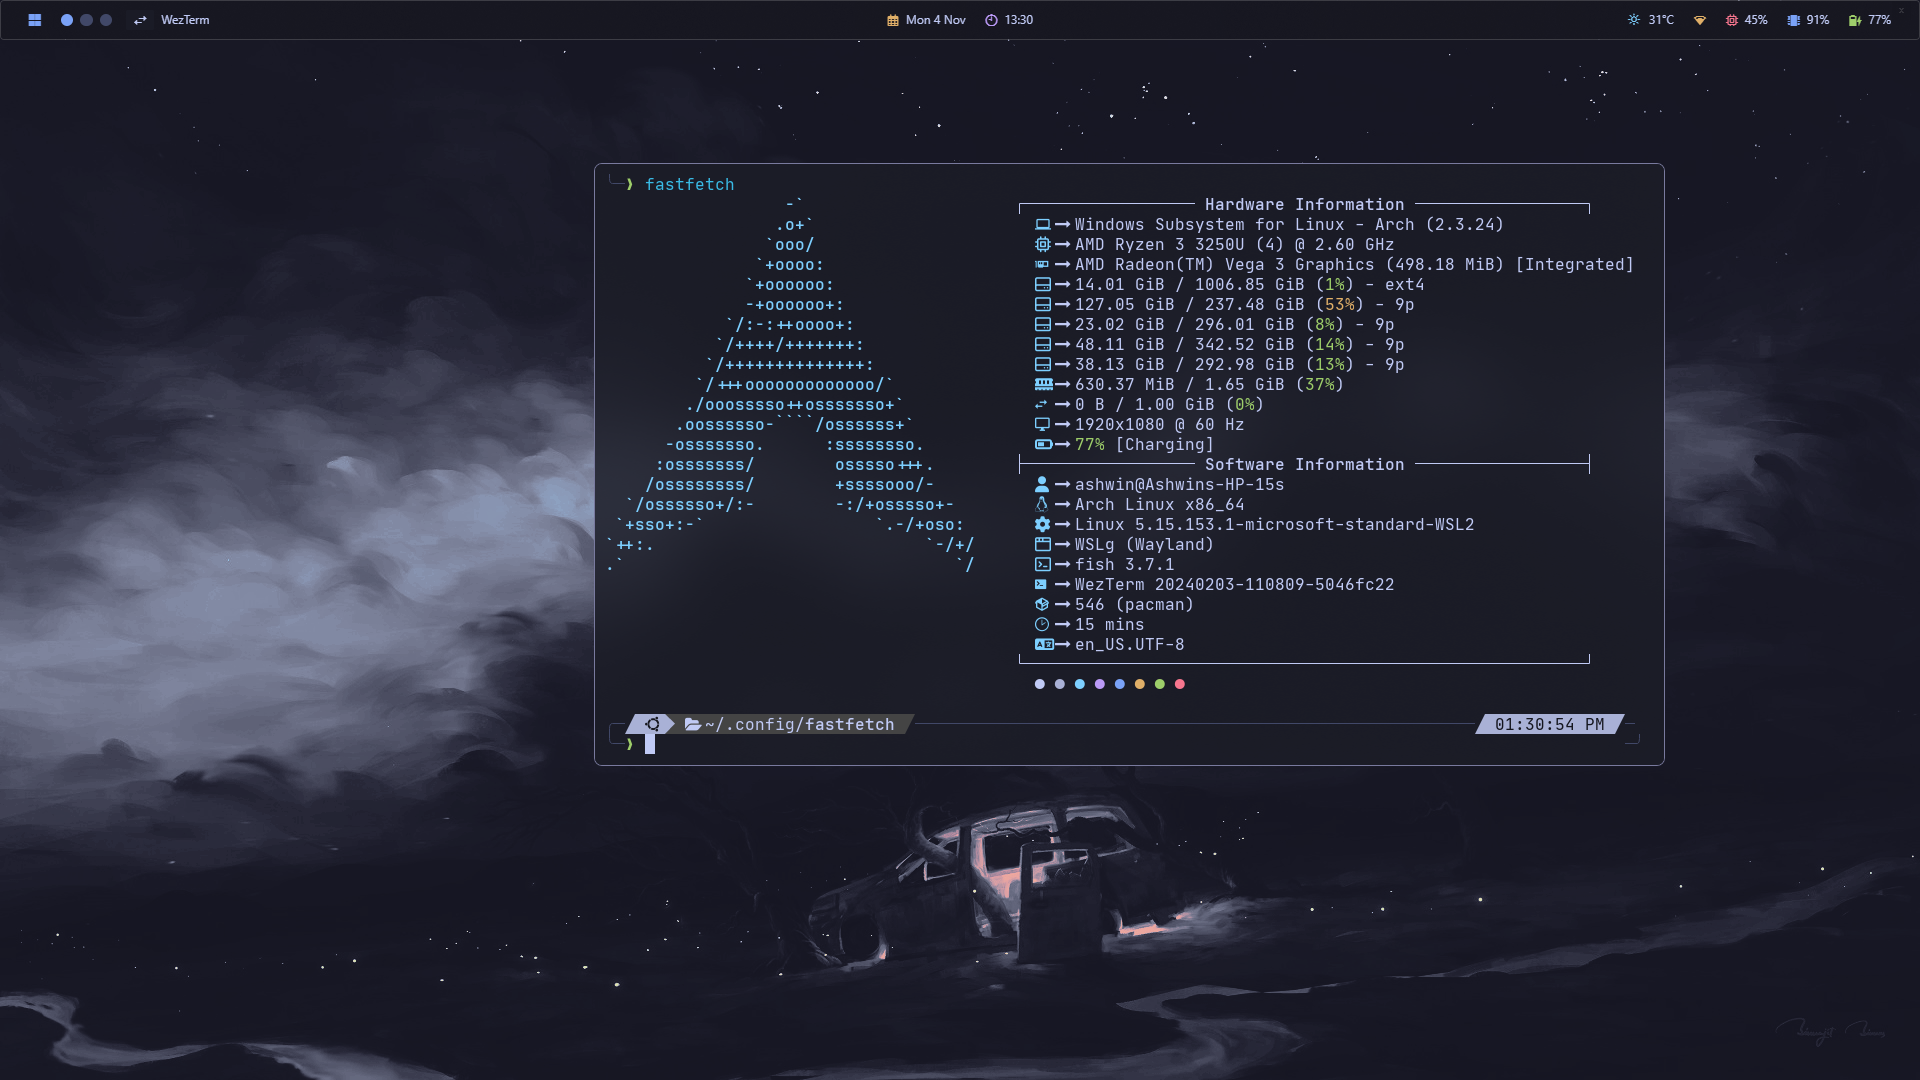Click the folder icon in the prompt path
This screenshot has height=1080, width=1920.
pos(692,724)
